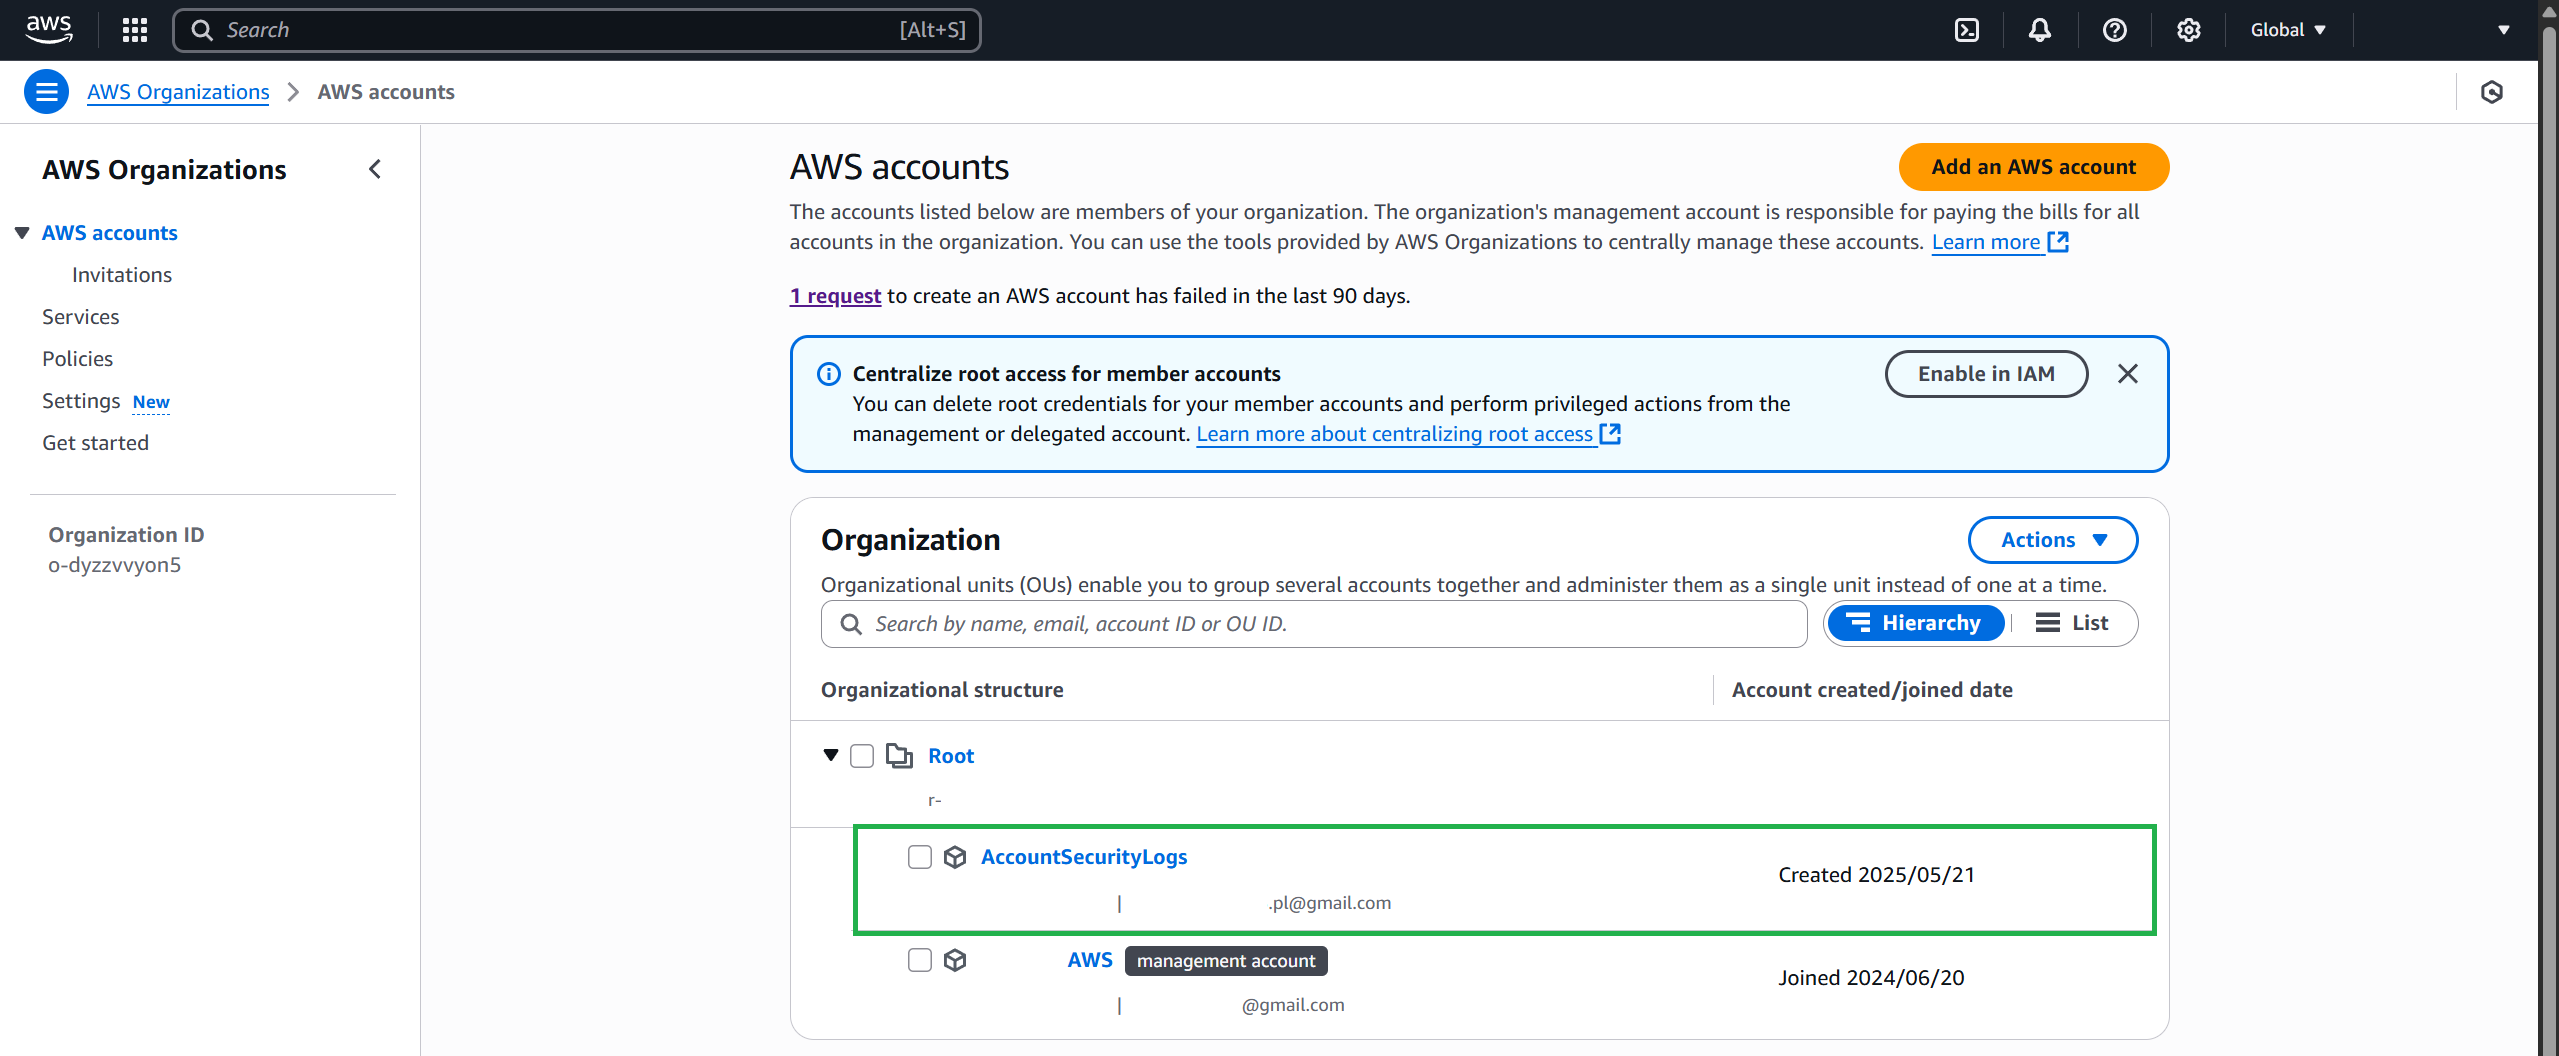This screenshot has height=1056, width=2559.
Task: Select the AccountSecurityLogs account checkbox
Action: pyautogui.click(x=919, y=857)
